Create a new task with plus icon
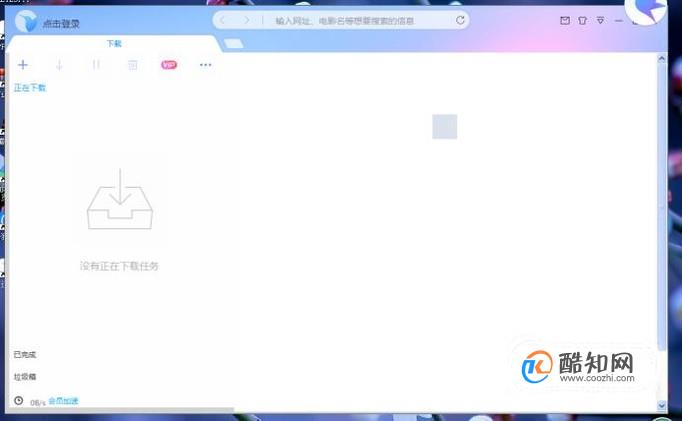This screenshot has height=421, width=682. (23, 65)
